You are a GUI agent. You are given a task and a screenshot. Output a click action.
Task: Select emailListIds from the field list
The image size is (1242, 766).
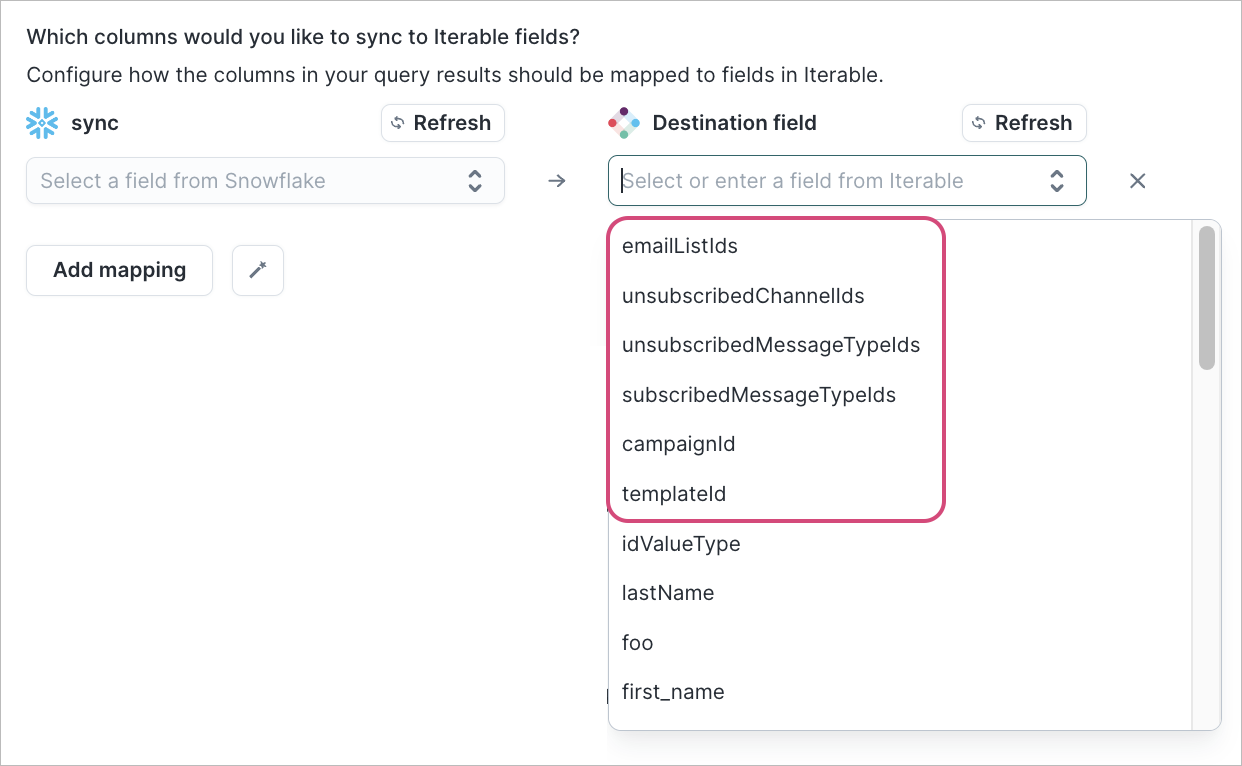coord(677,245)
